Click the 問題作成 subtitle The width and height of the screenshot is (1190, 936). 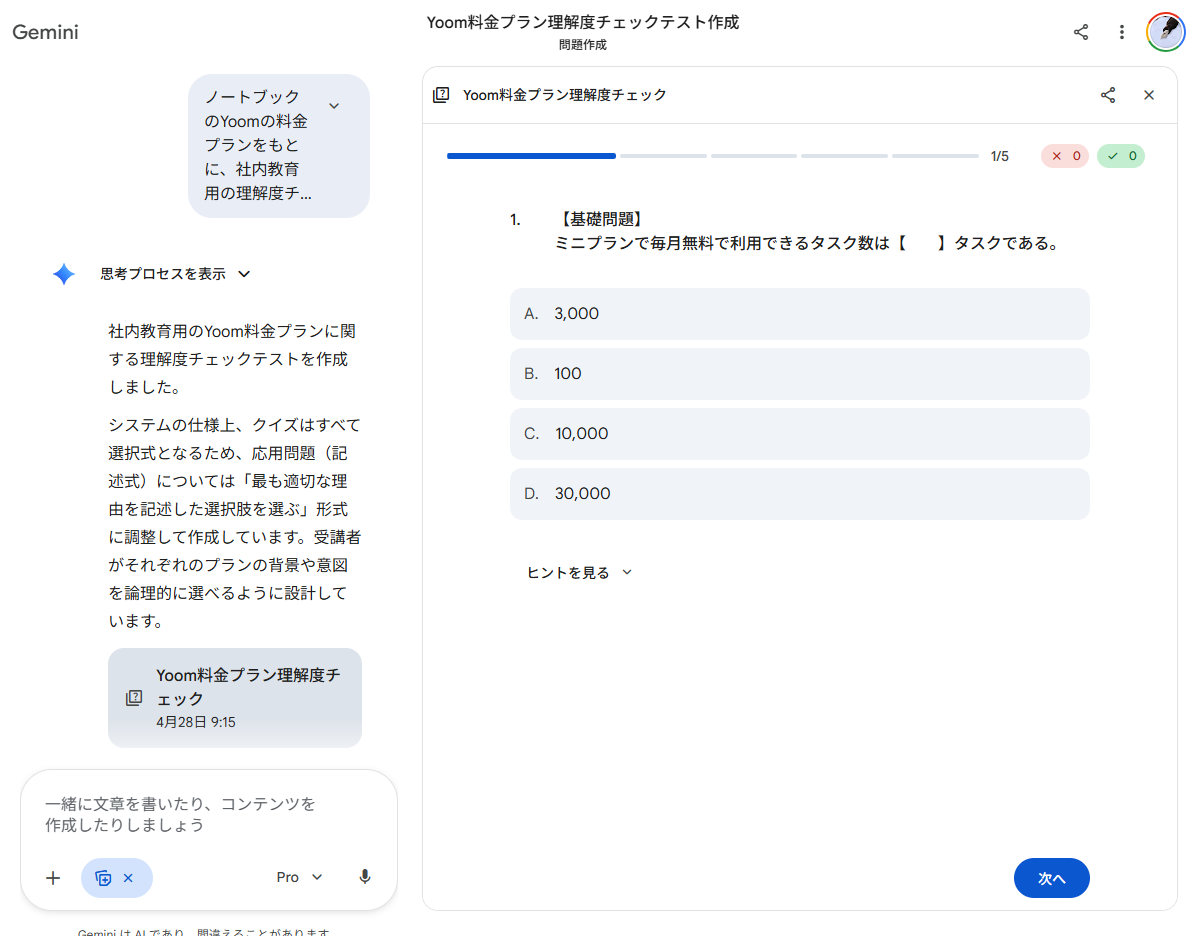click(582, 45)
